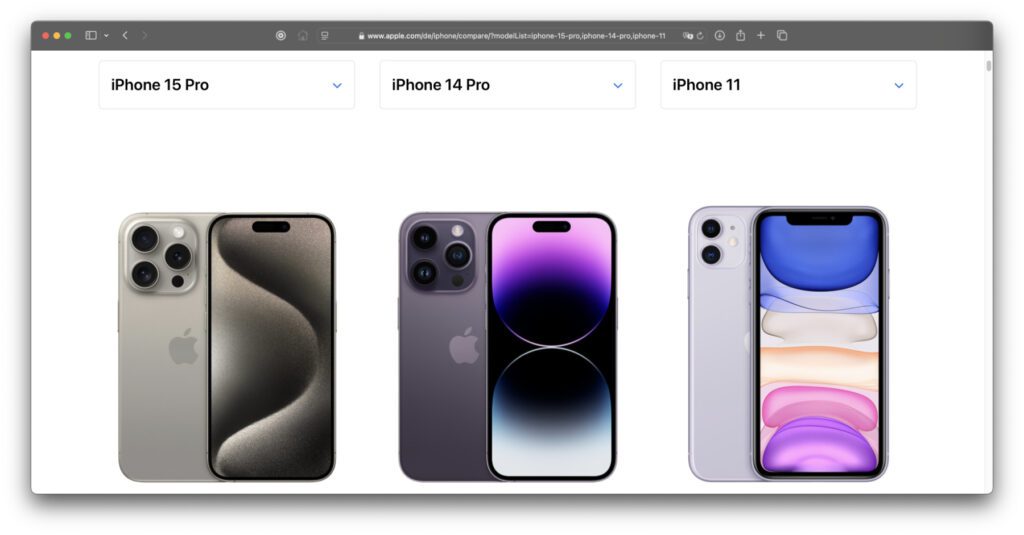1024x535 pixels.
Task: Click the purple iPhone 14 Pro image
Action: point(507,347)
